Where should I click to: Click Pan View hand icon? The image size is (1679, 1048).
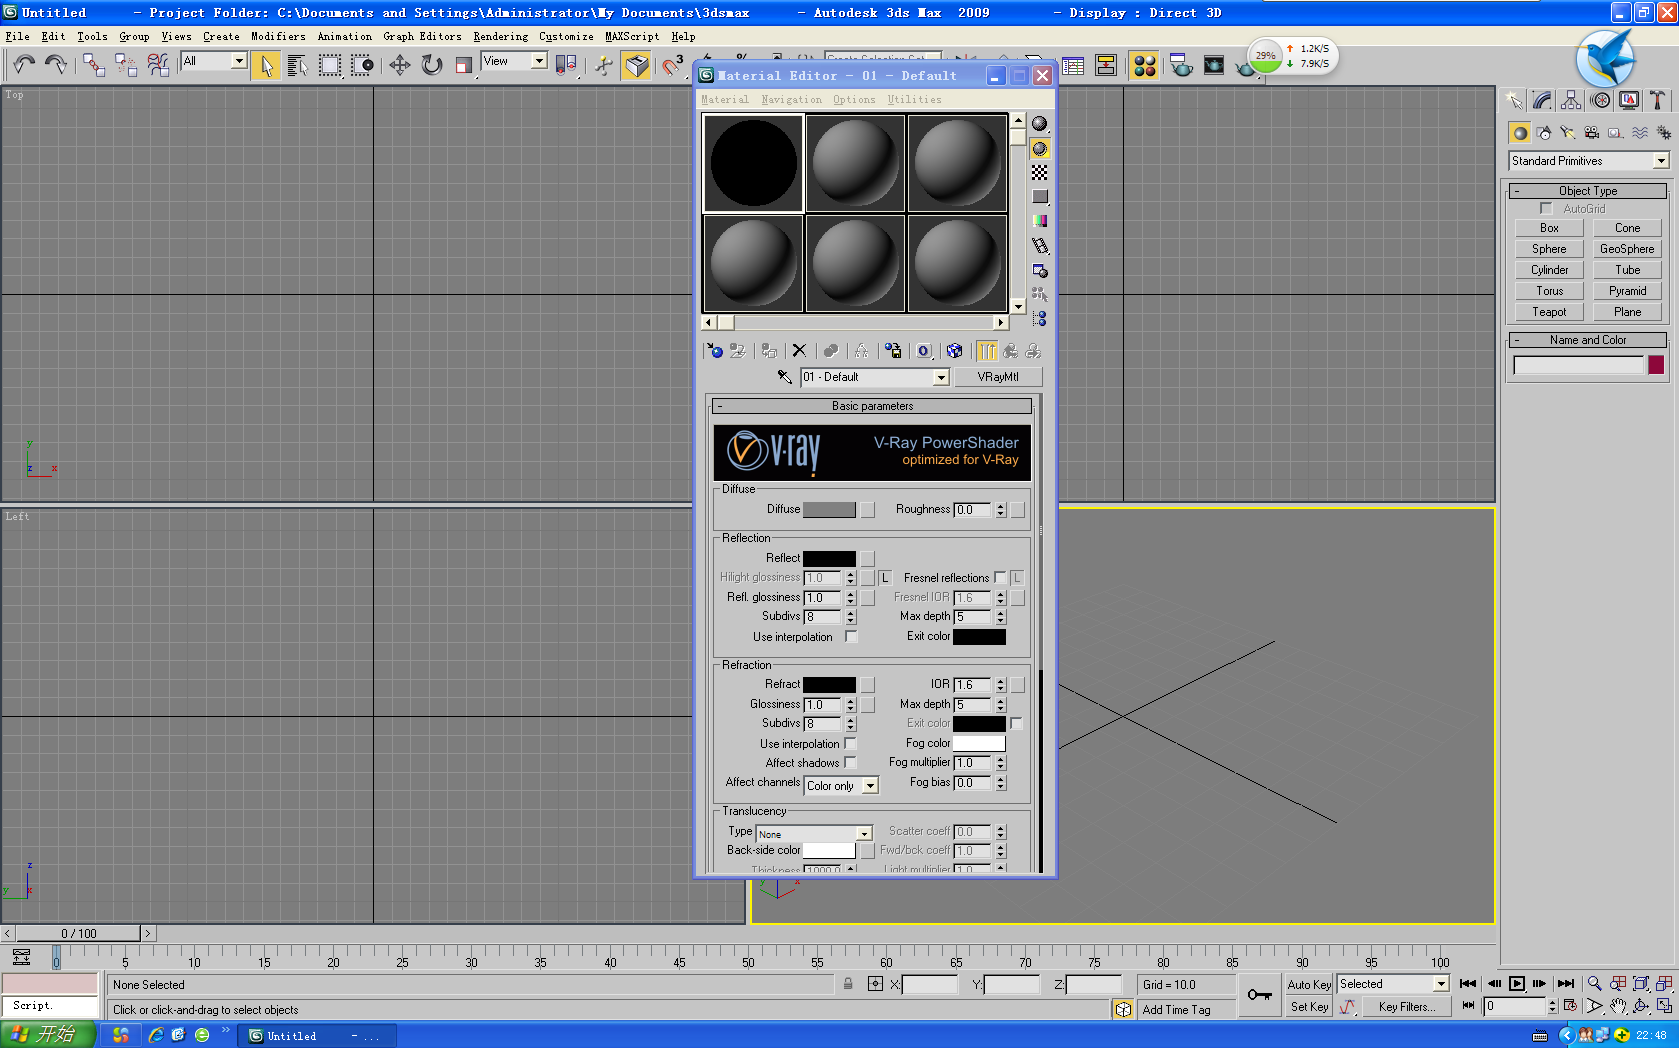[1618, 1006]
